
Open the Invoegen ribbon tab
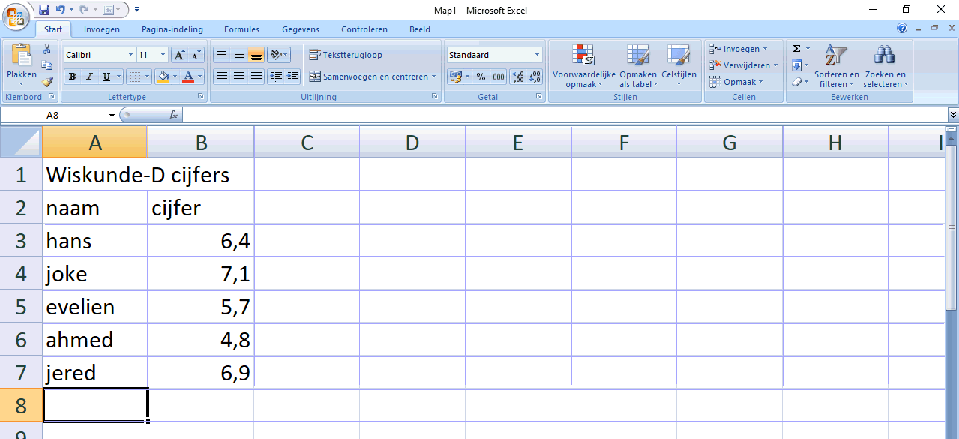click(x=102, y=30)
